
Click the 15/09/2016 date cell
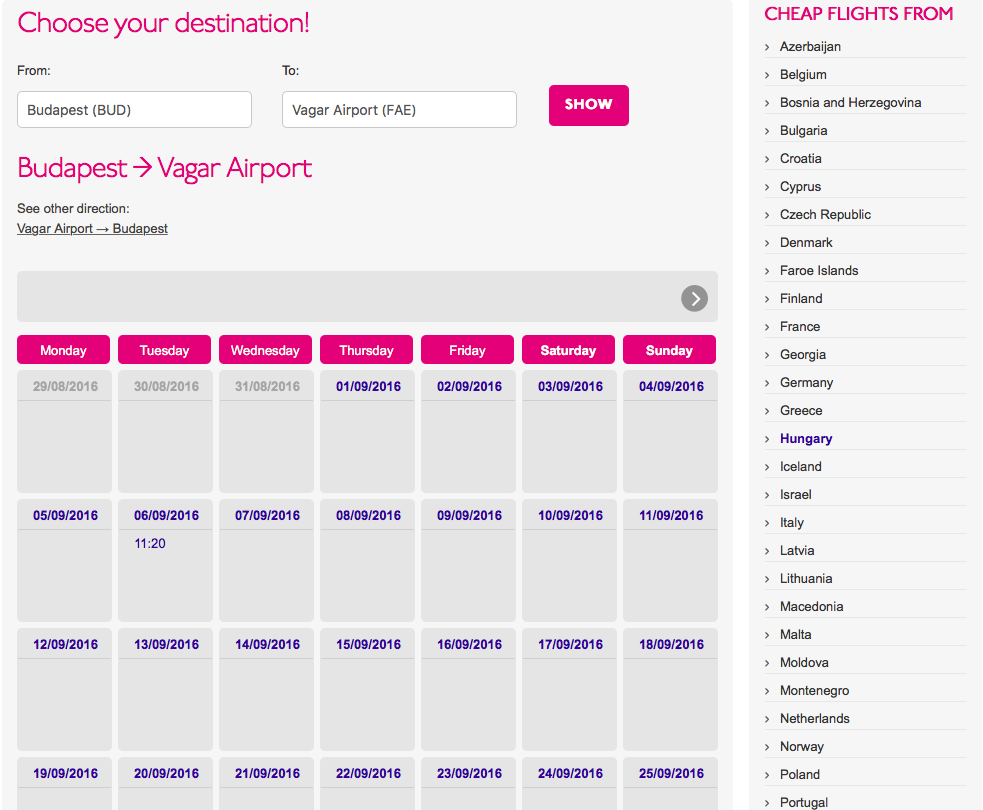pyautogui.click(x=367, y=690)
